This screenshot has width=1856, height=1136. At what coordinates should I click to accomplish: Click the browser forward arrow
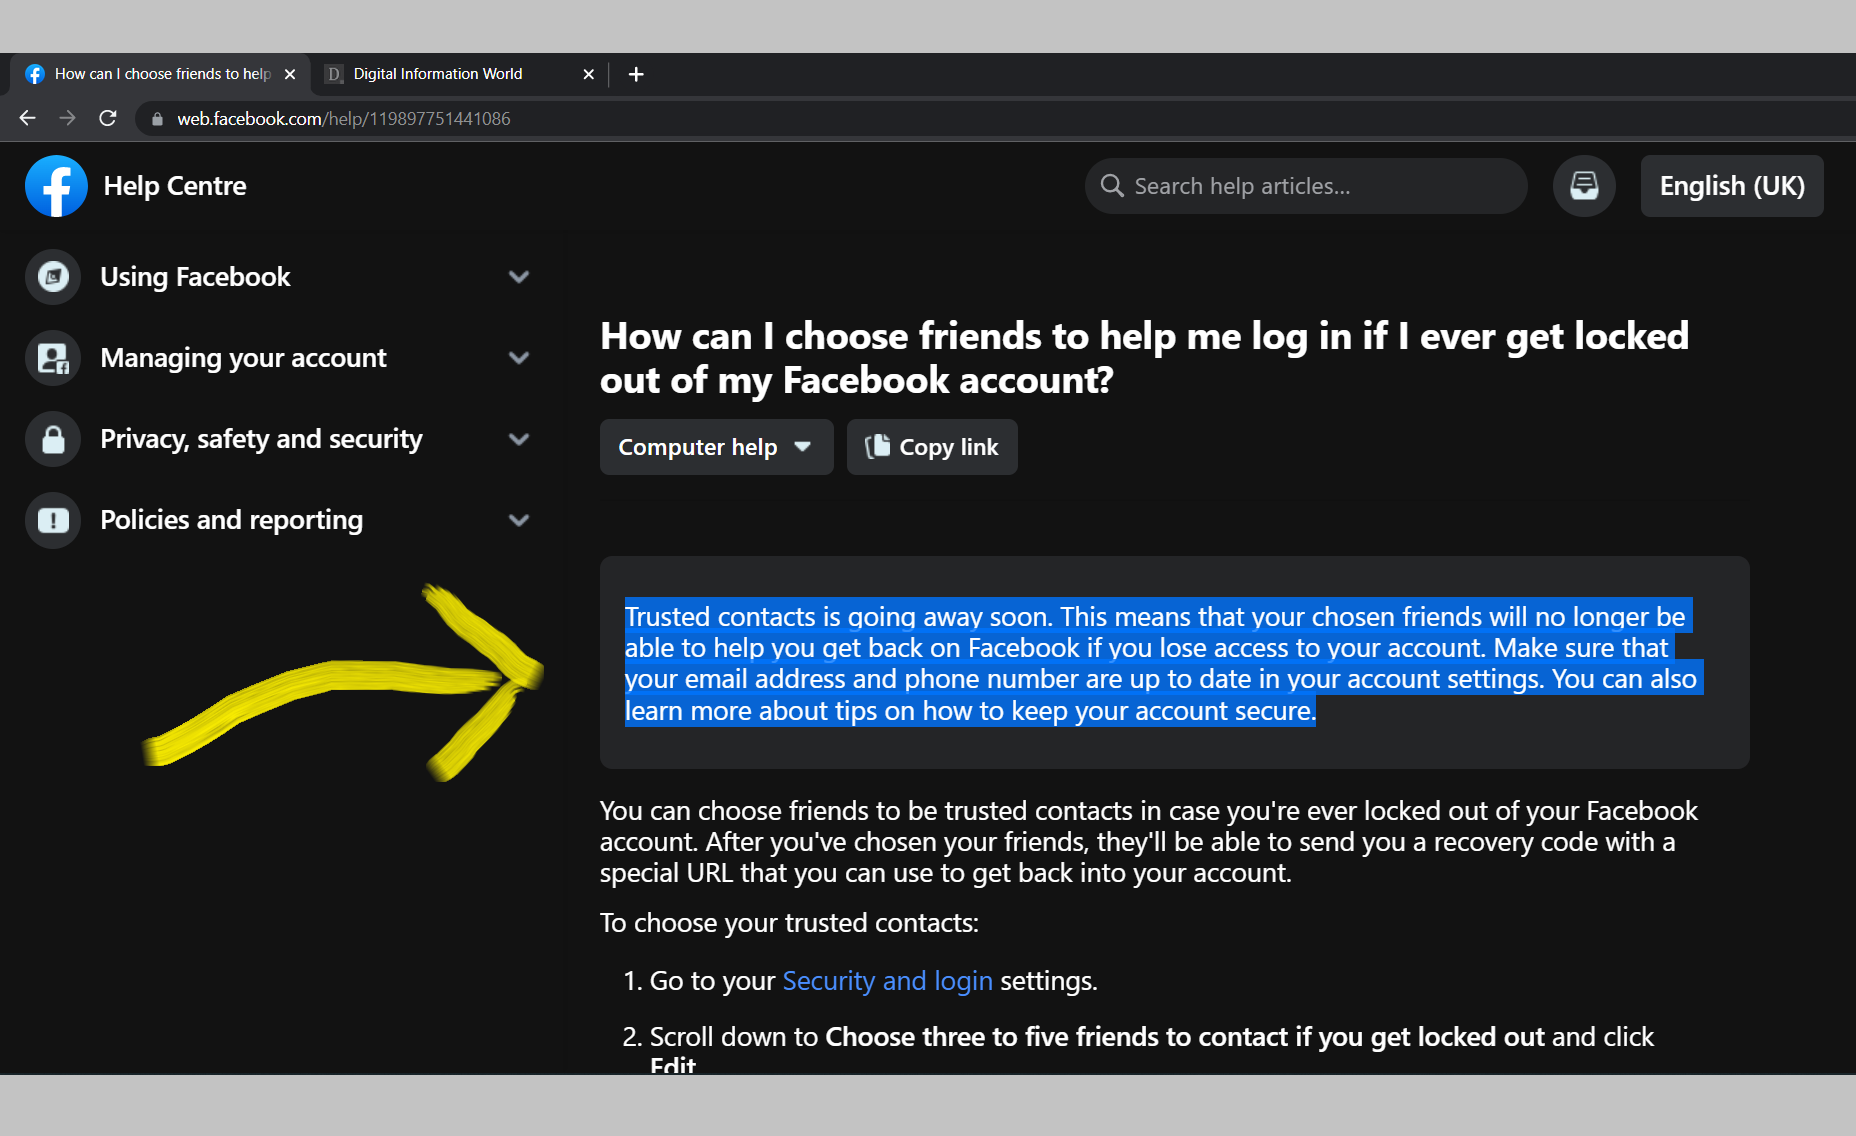click(67, 118)
